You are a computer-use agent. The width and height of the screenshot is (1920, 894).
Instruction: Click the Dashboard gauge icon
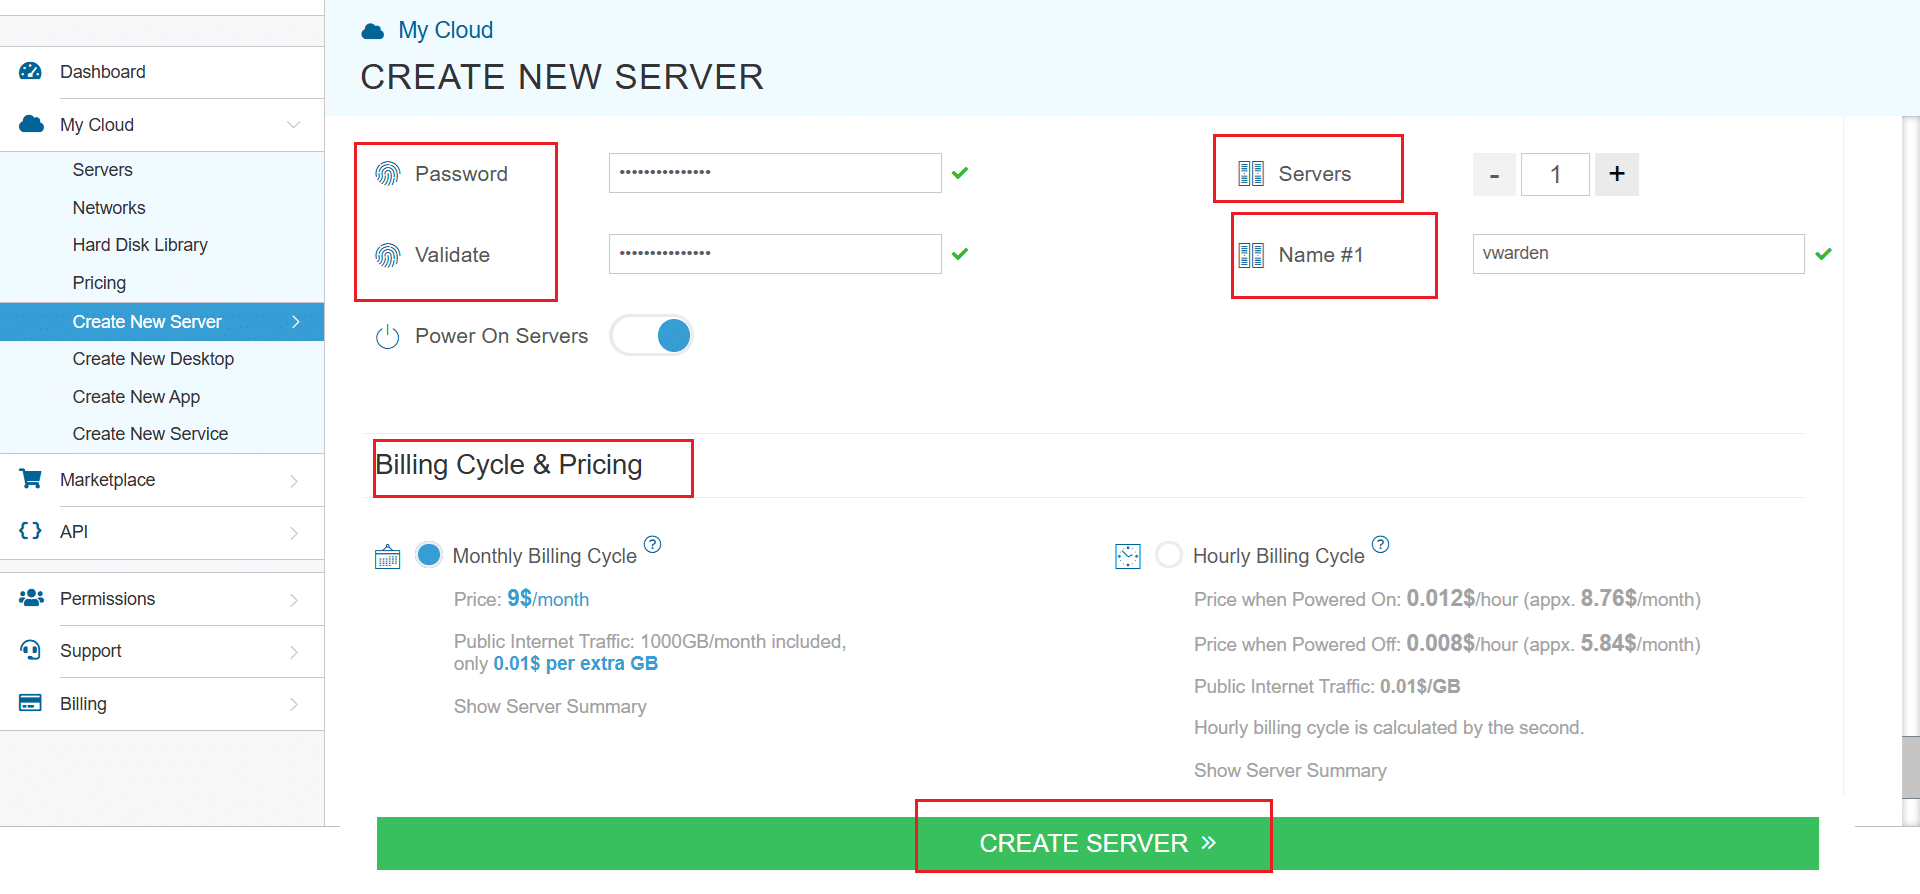[31, 71]
